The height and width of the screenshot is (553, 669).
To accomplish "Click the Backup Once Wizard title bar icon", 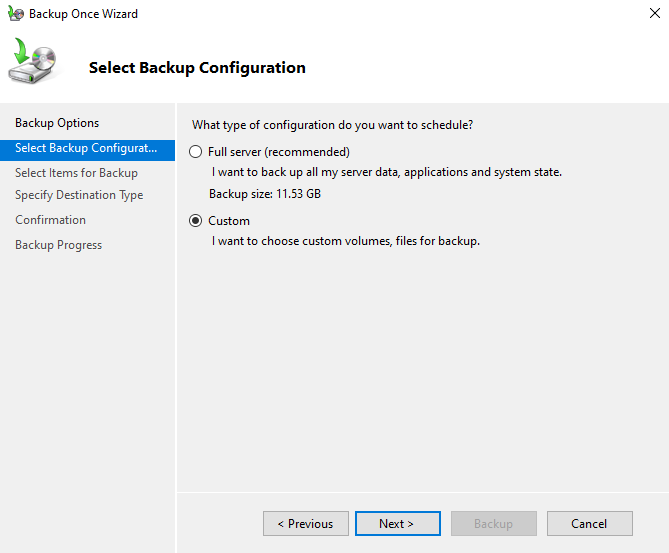I will click(16, 14).
